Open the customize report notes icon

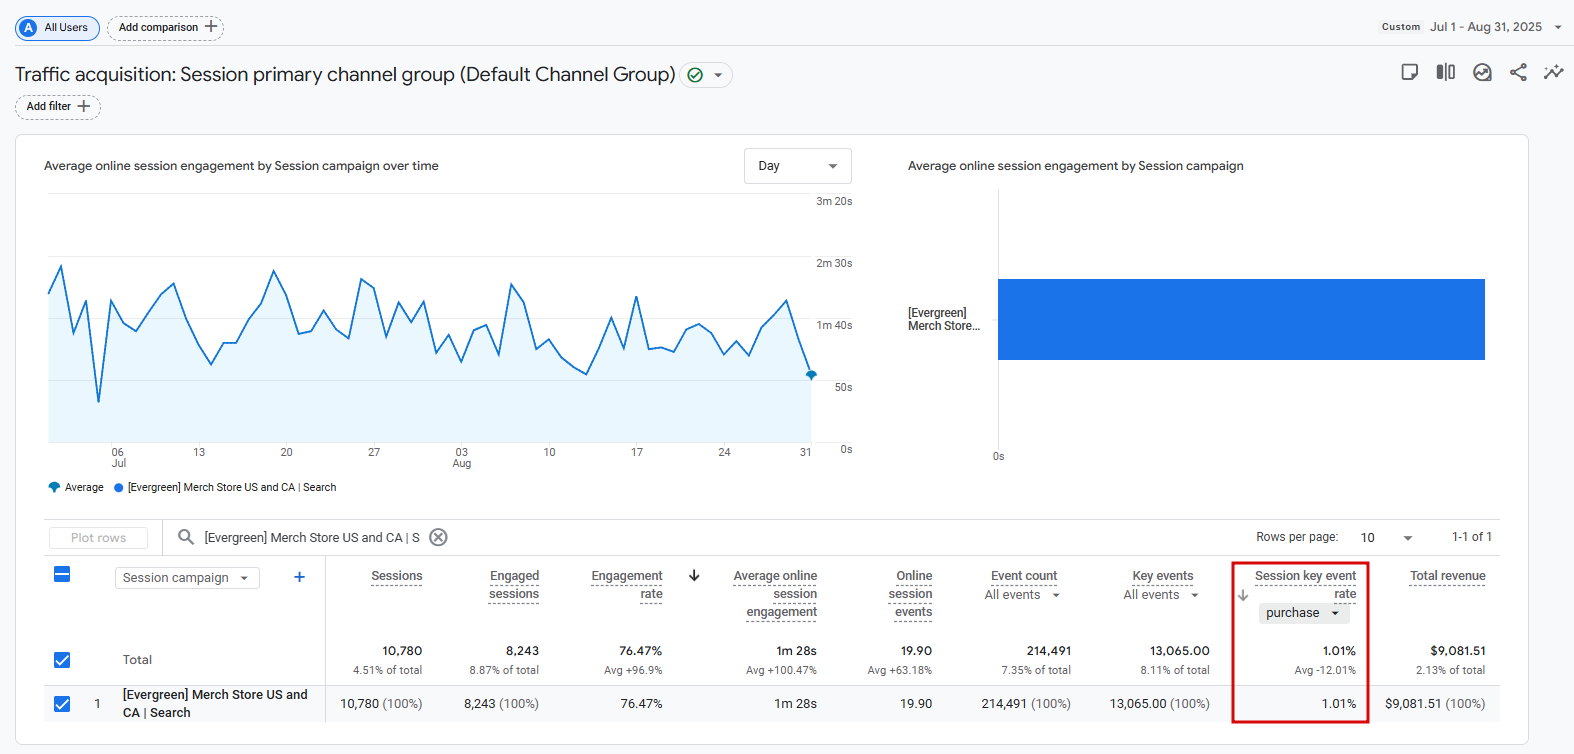1409,72
